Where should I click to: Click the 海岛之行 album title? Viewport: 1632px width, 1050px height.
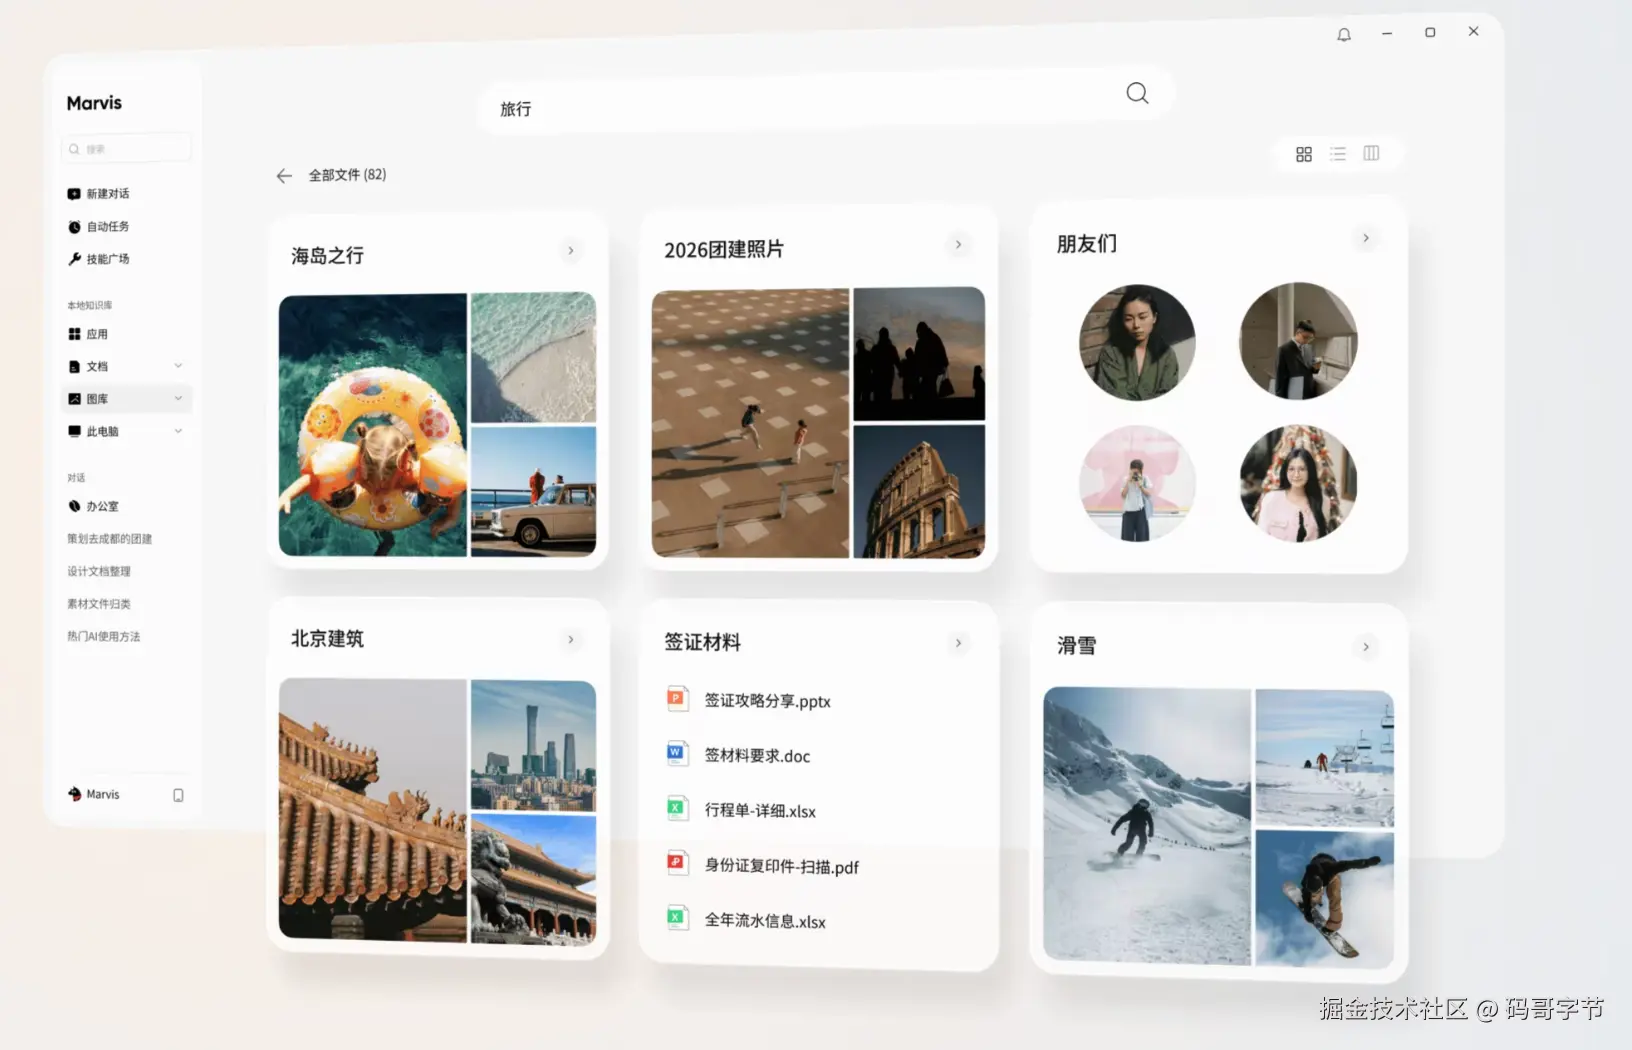coord(328,256)
